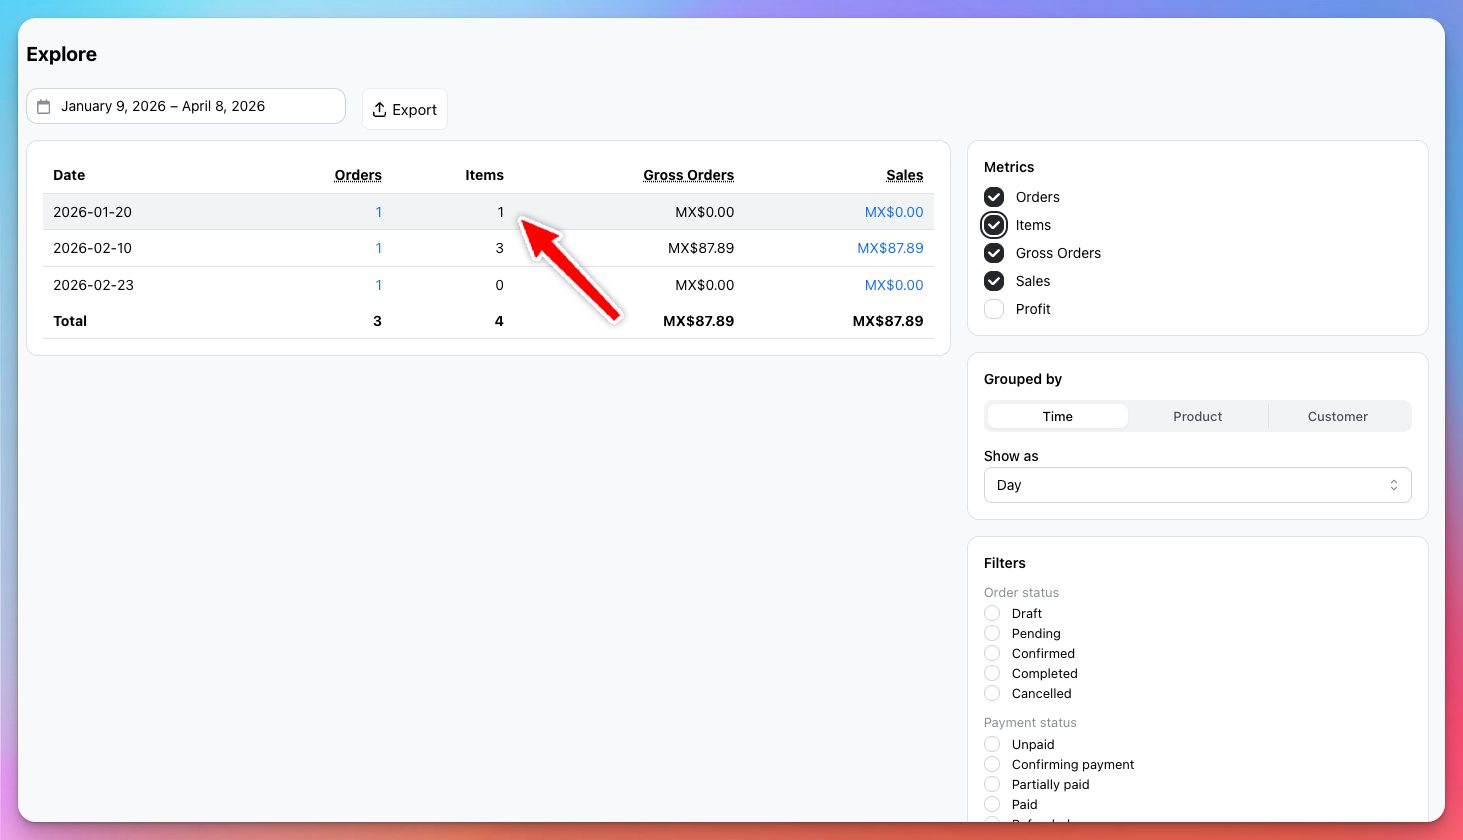
Task: Click the Day dropdown chevron arrows
Action: [1393, 485]
